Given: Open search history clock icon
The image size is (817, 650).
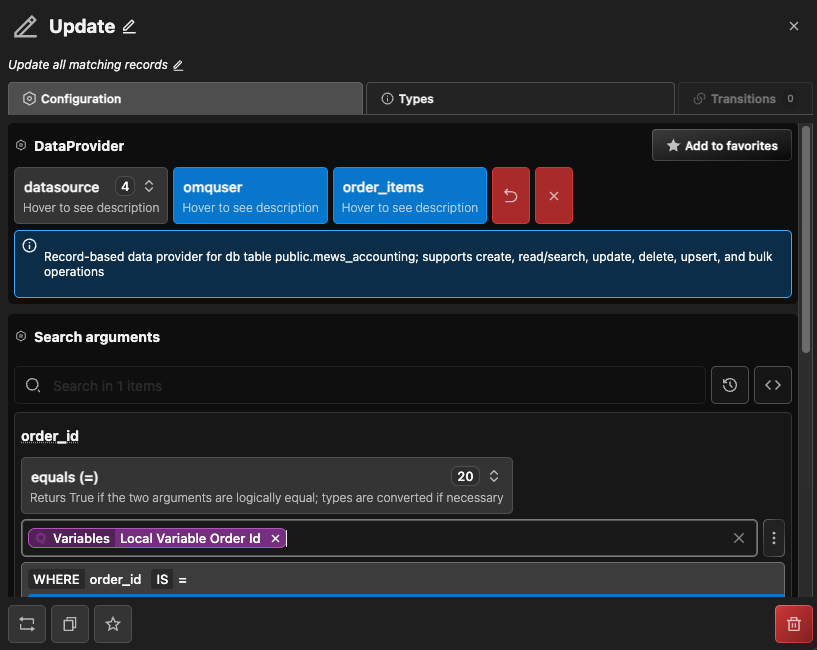Looking at the screenshot, I should (x=730, y=385).
